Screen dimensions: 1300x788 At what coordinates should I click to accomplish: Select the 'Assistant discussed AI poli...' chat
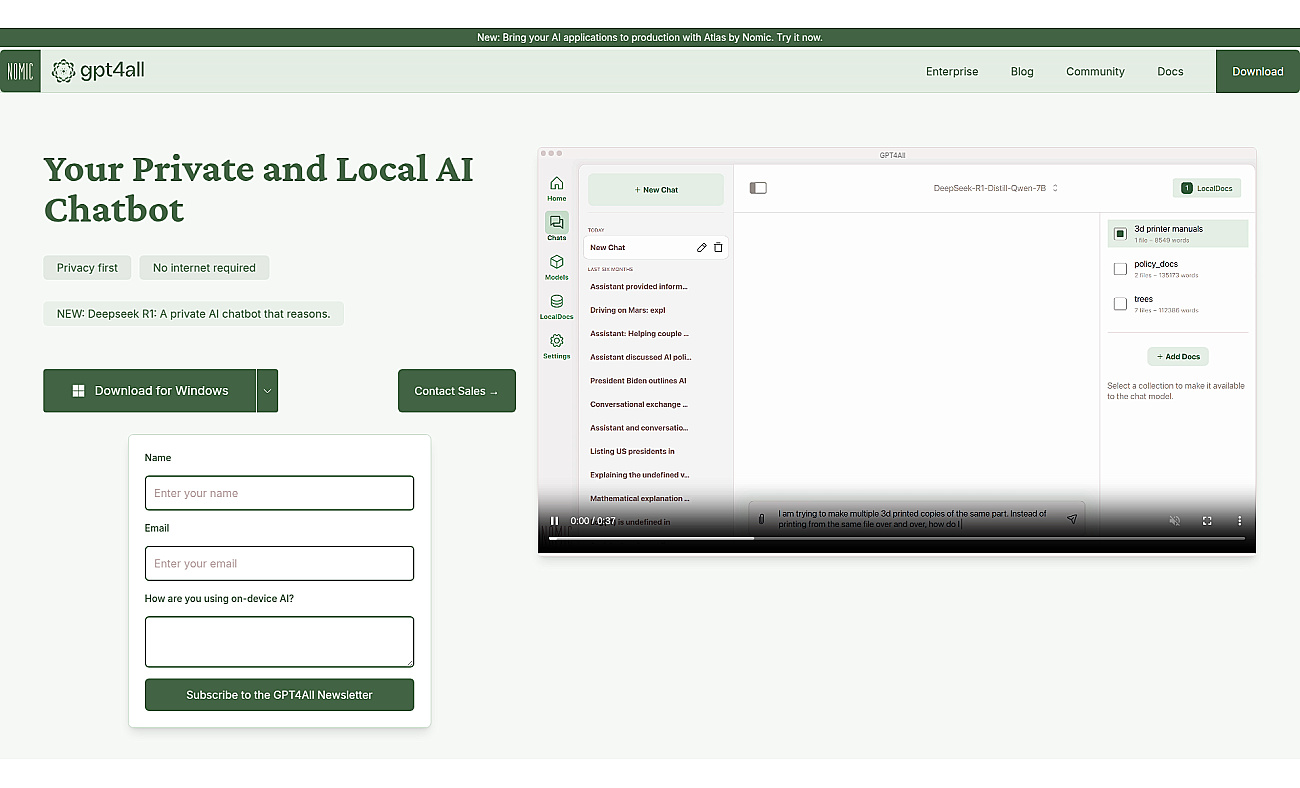pyautogui.click(x=640, y=357)
